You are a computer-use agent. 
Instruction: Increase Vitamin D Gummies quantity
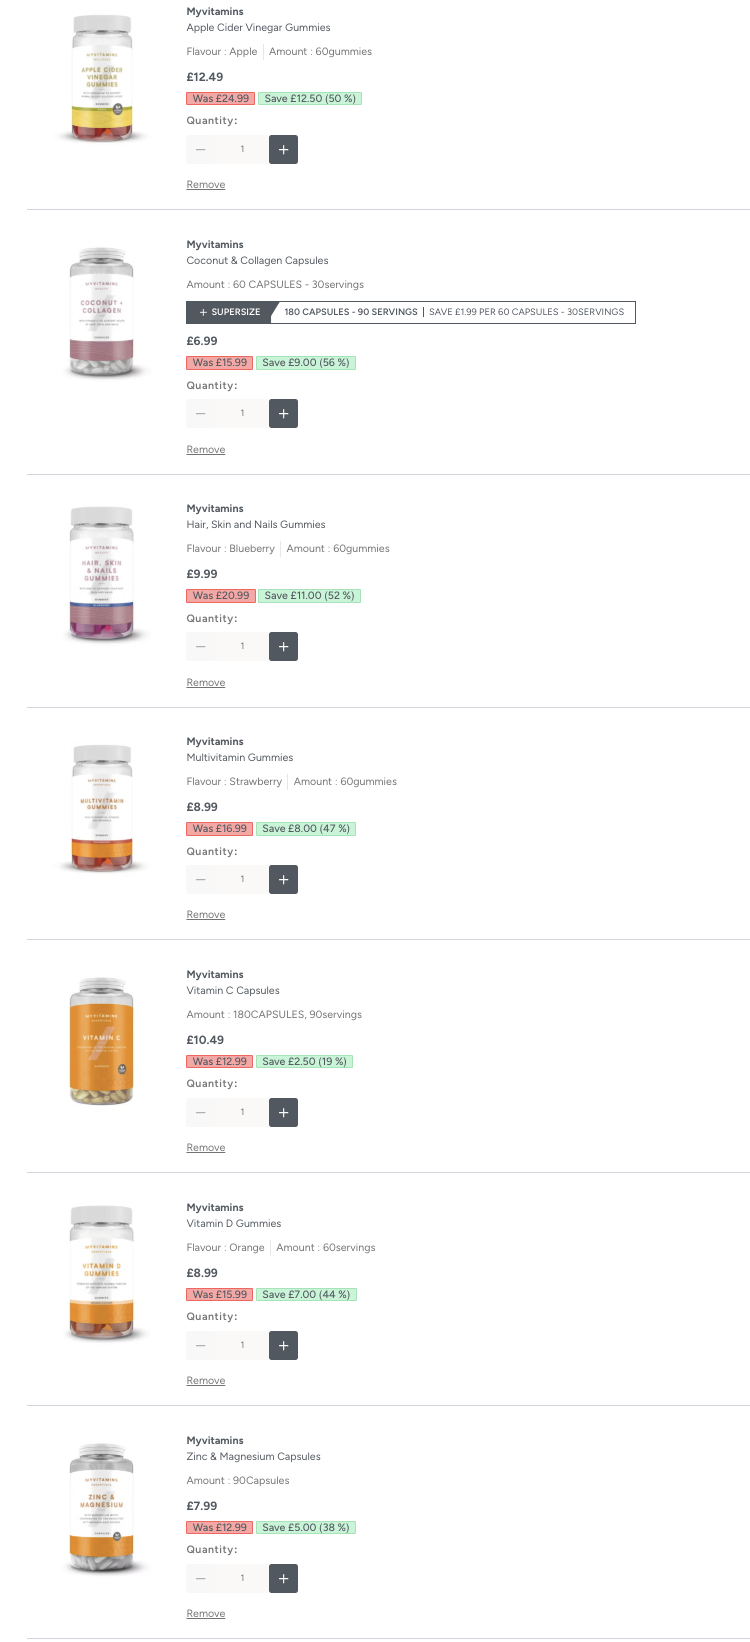[x=283, y=1346]
